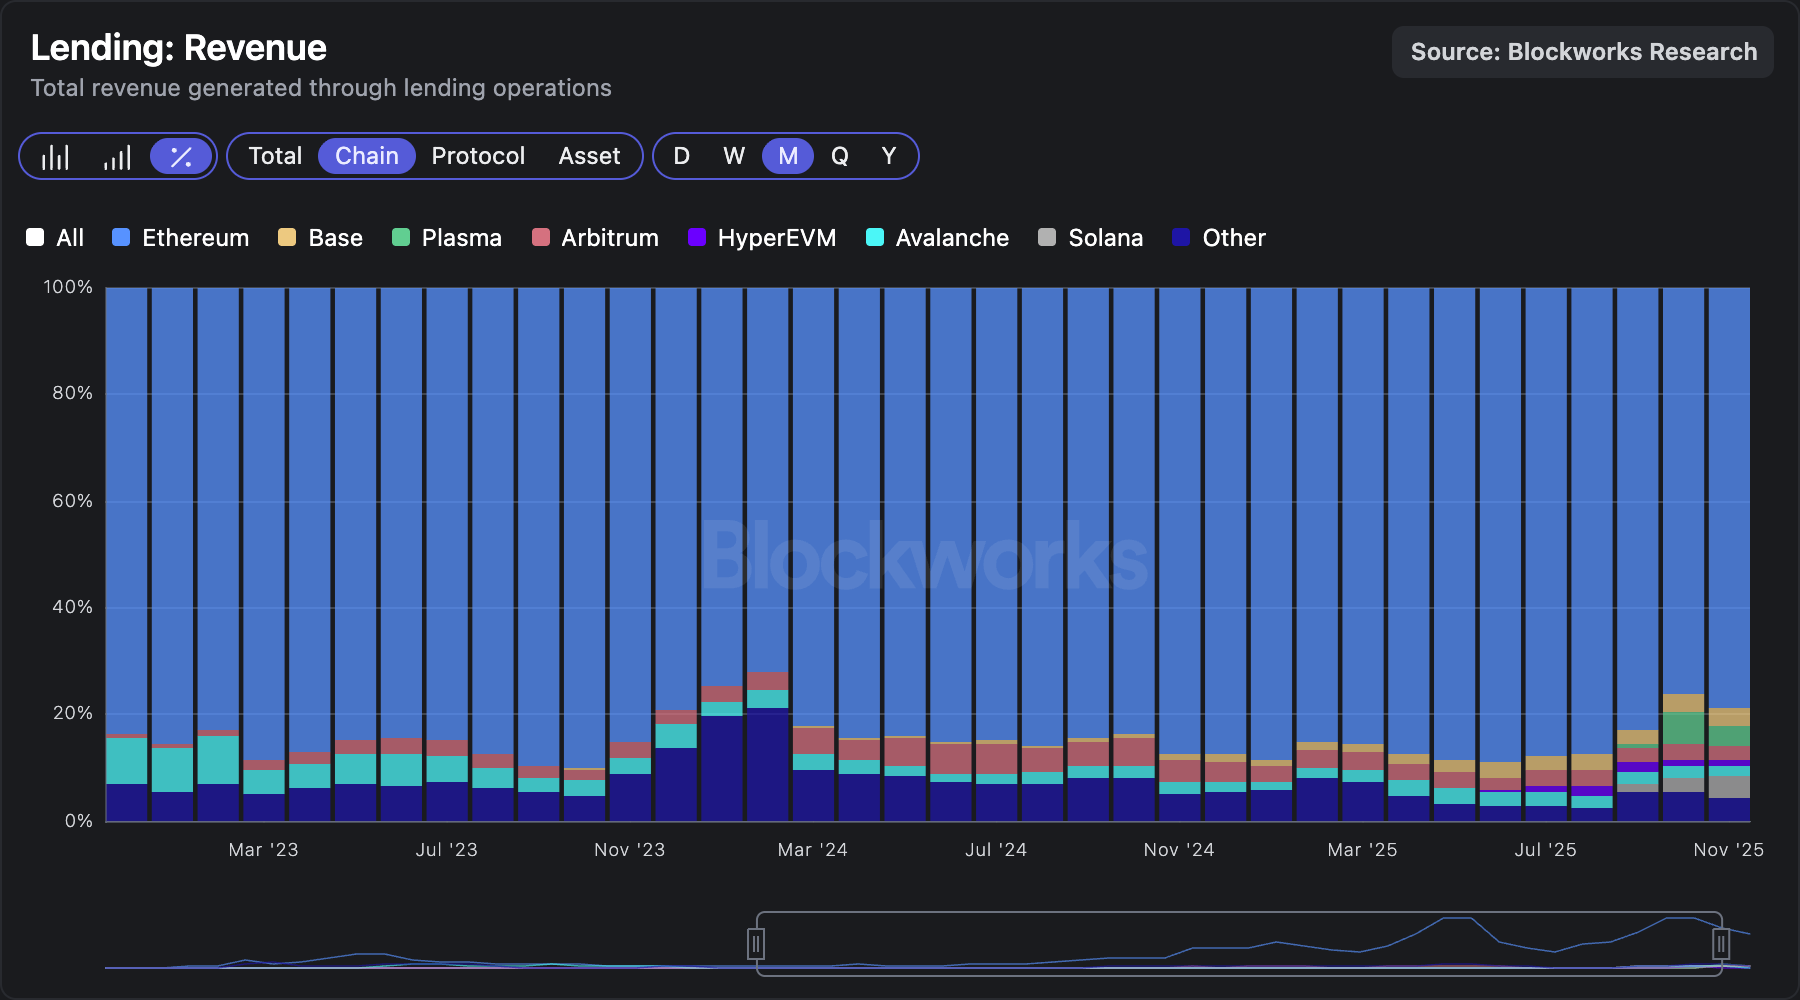The width and height of the screenshot is (1800, 1000).
Task: Click the Source: Blockworks Research badge
Action: 1582,52
